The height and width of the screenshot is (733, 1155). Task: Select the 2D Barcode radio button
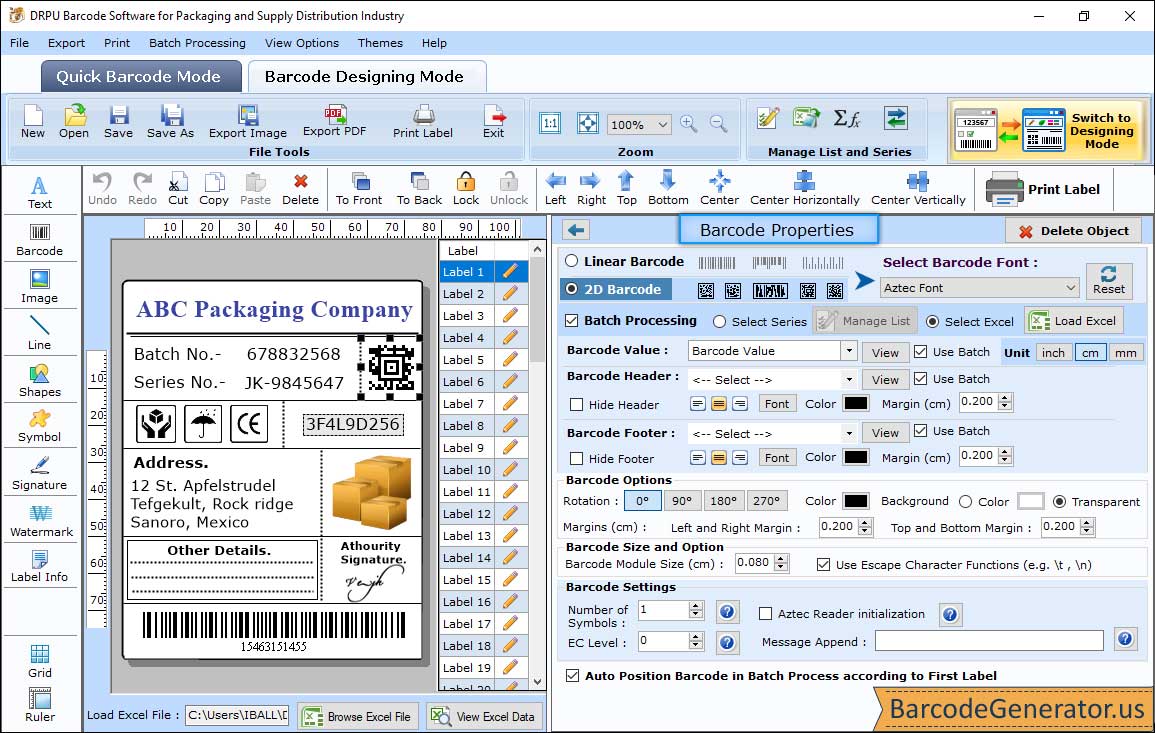[572, 289]
